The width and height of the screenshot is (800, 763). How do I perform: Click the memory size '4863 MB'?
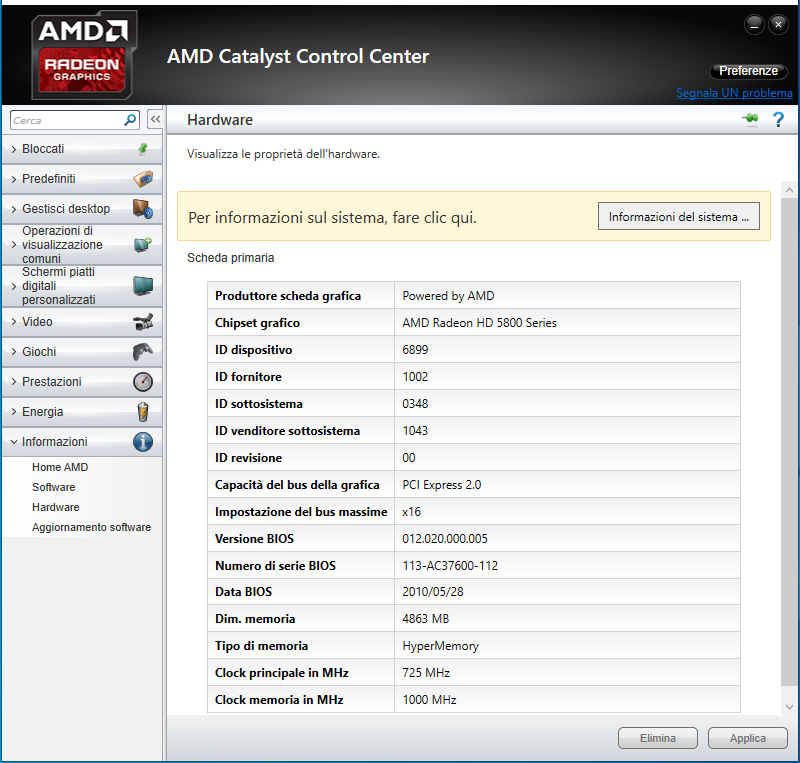click(426, 619)
